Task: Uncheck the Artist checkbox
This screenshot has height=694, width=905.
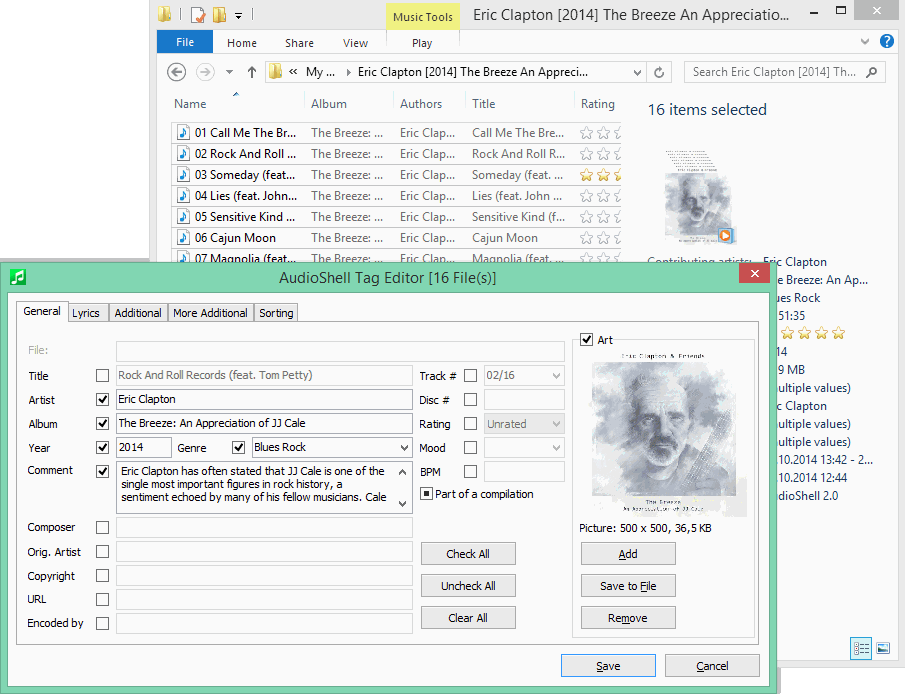Action: [x=102, y=400]
